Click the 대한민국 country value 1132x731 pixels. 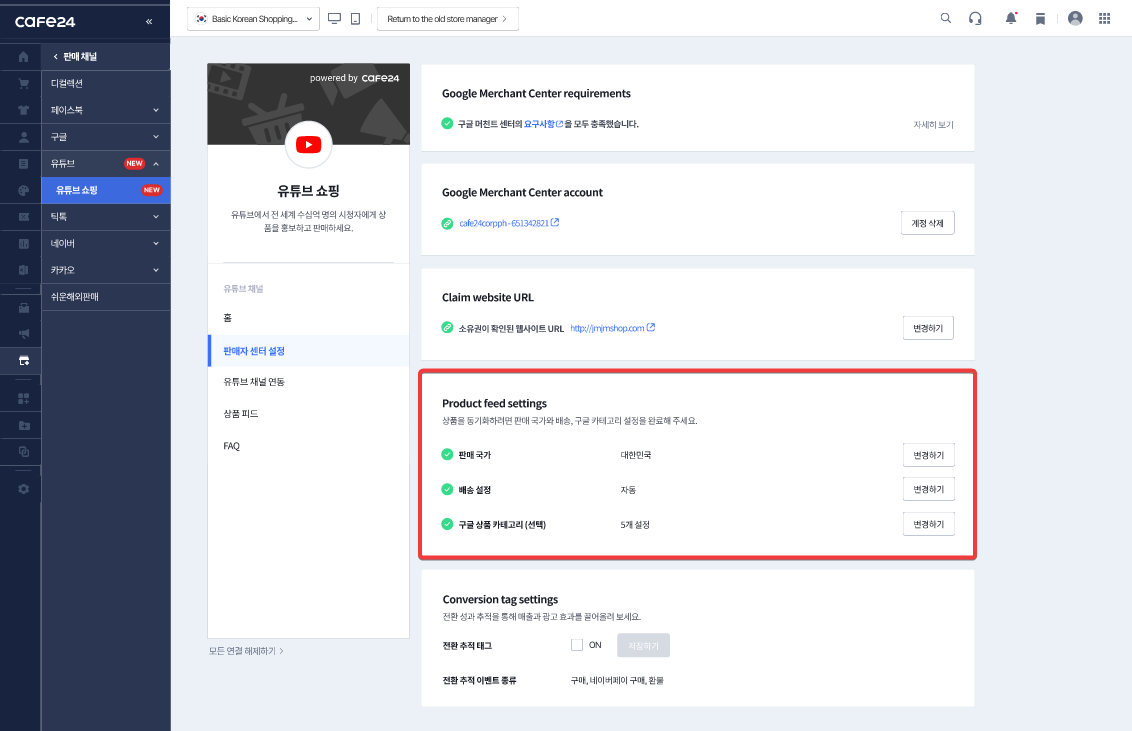(636, 455)
